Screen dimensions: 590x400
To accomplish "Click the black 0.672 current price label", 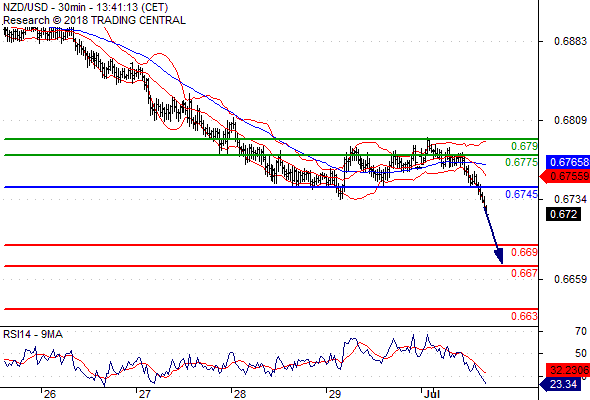I will coord(563,214).
